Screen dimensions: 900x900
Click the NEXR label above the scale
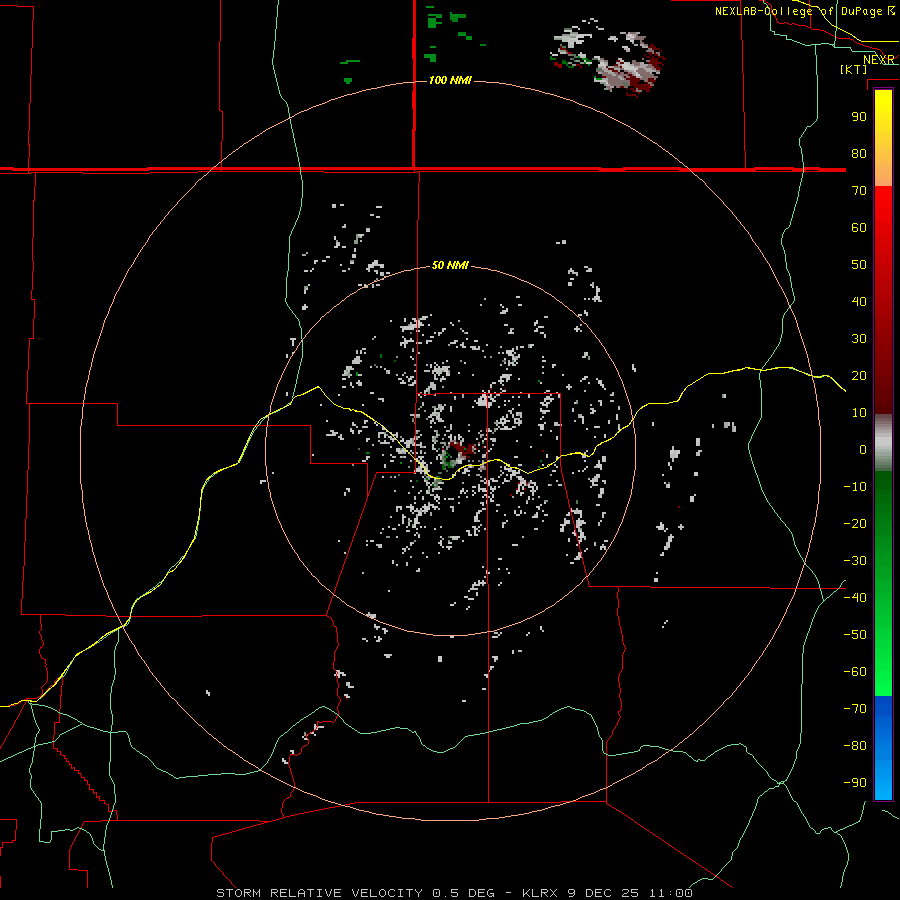(x=879, y=60)
